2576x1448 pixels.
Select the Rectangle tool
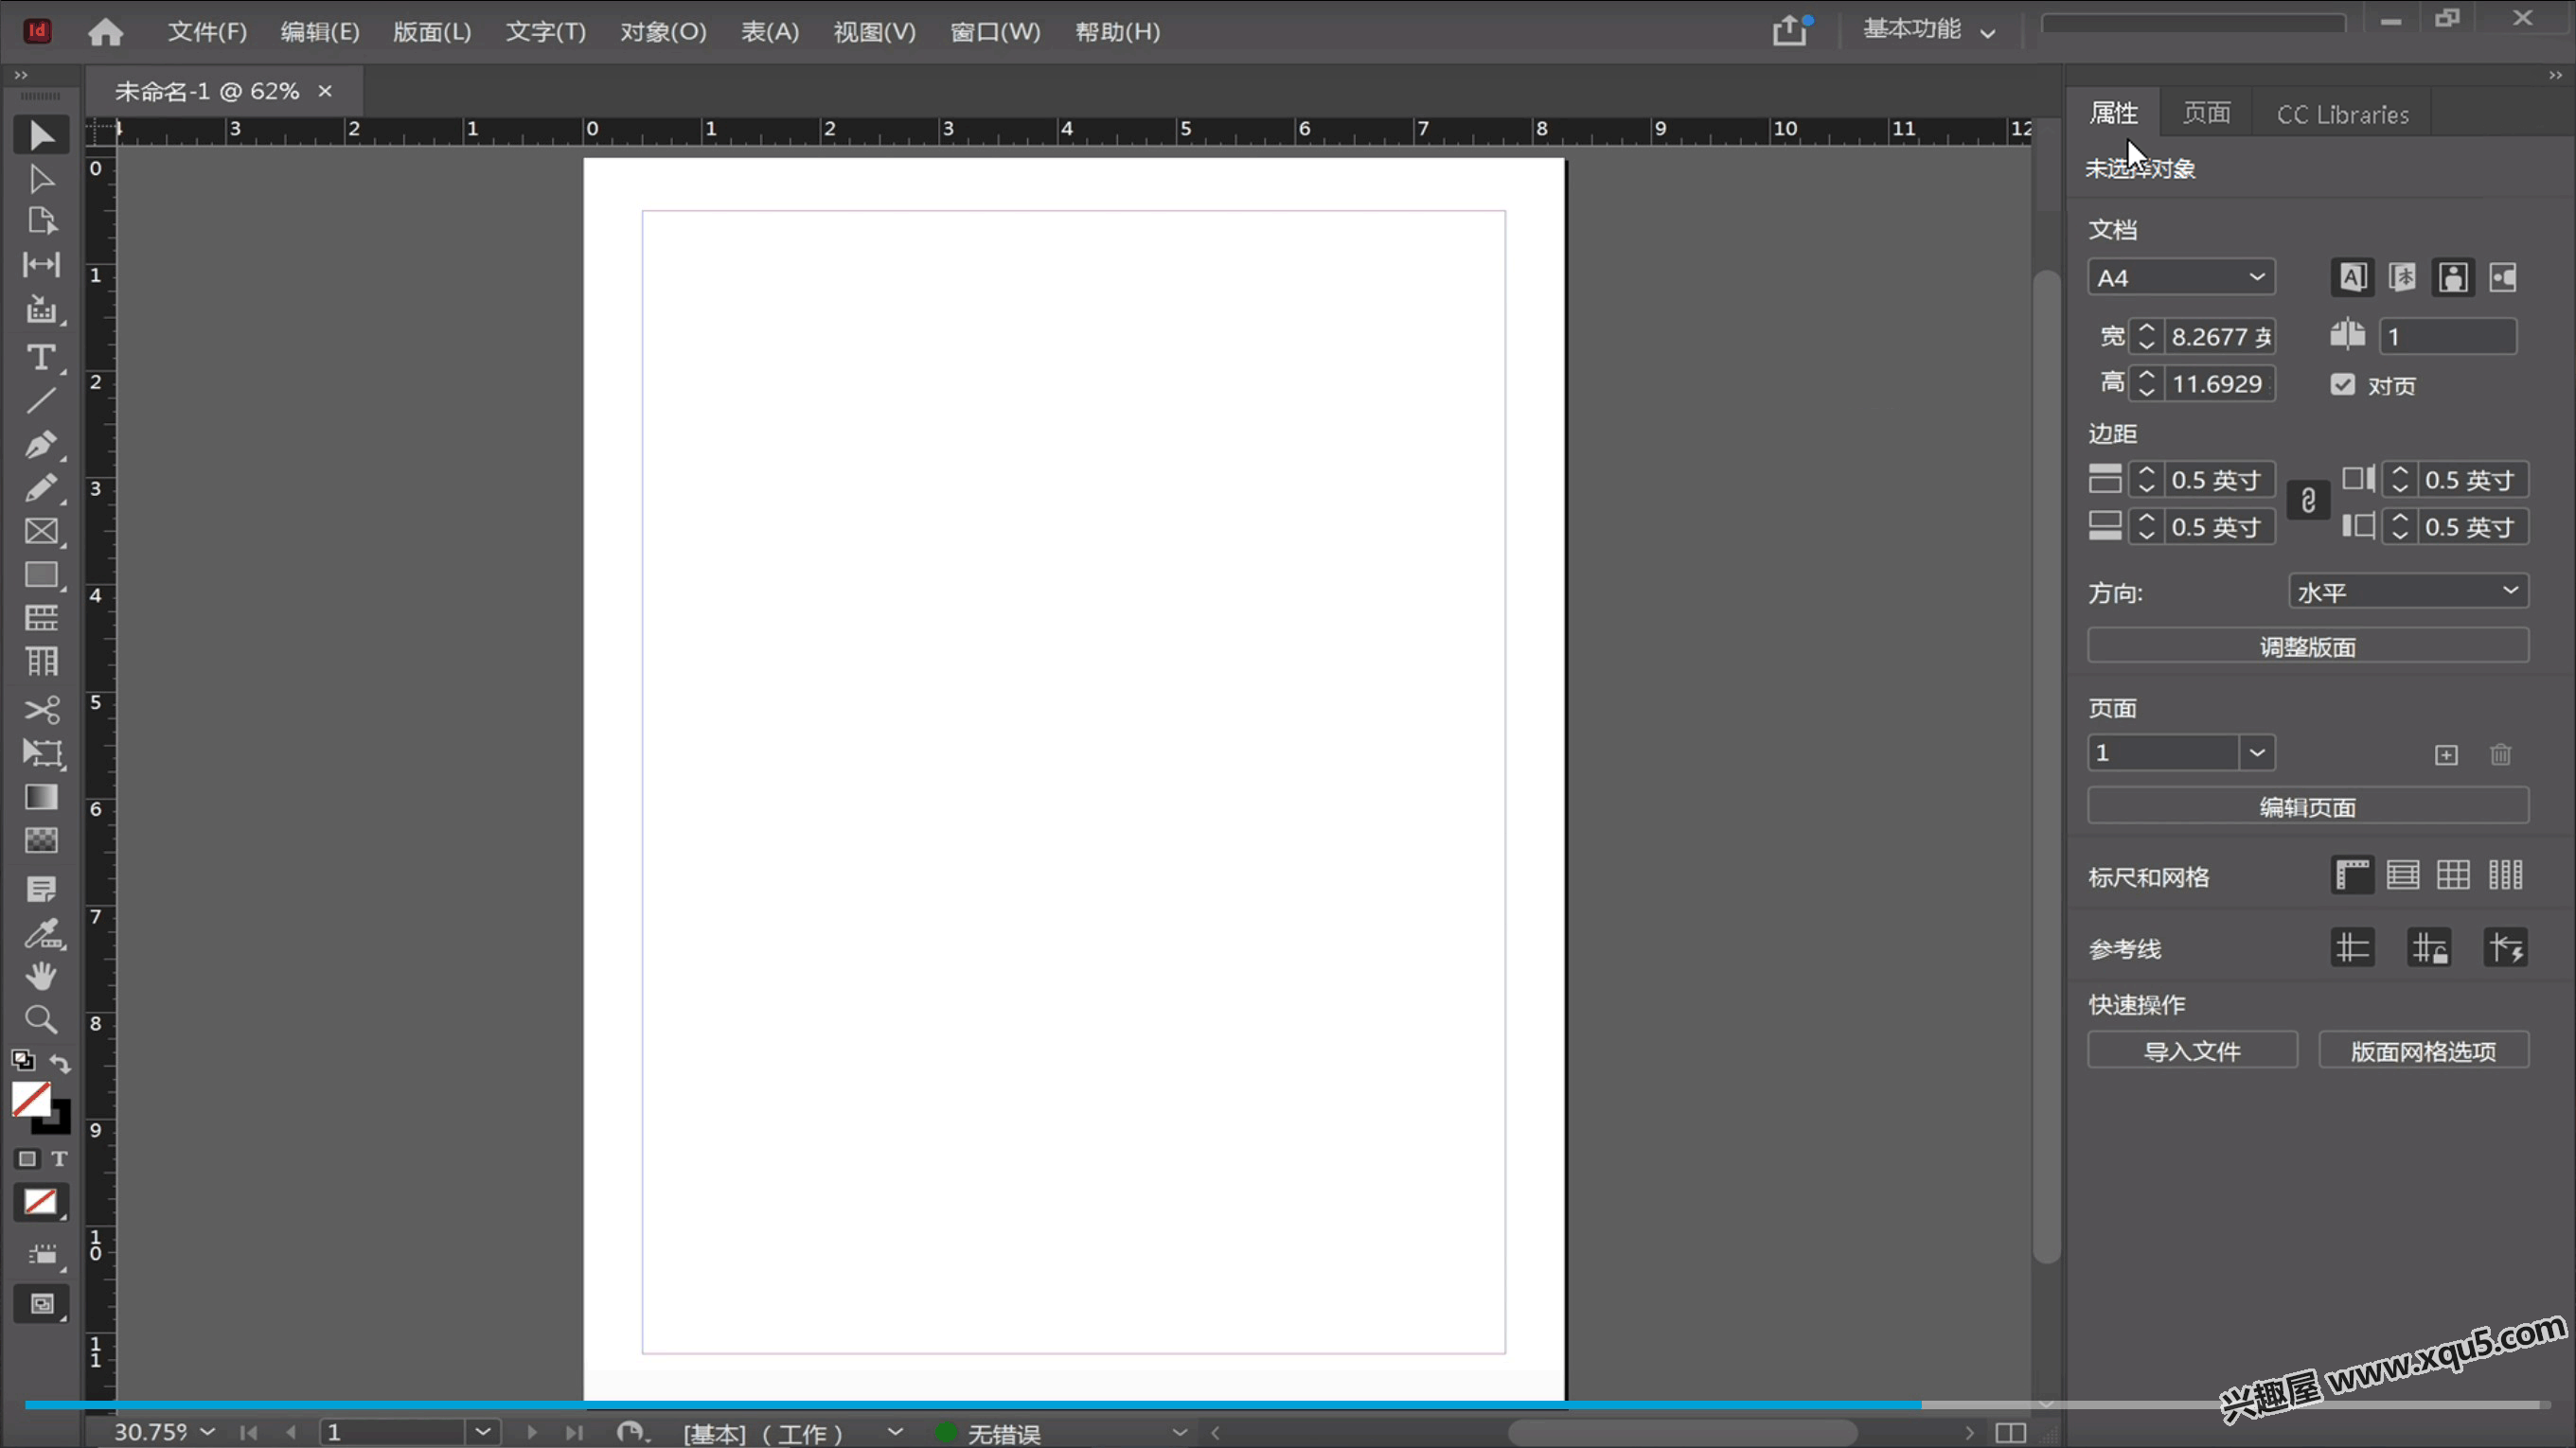[41, 574]
